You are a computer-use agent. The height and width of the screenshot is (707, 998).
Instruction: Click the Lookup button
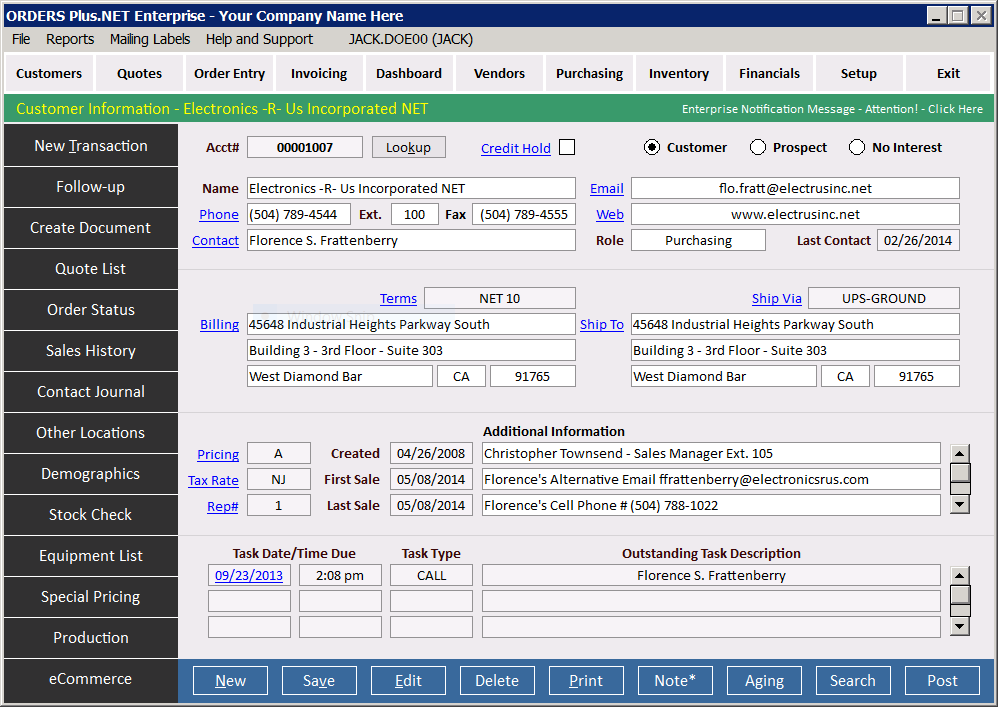[408, 148]
